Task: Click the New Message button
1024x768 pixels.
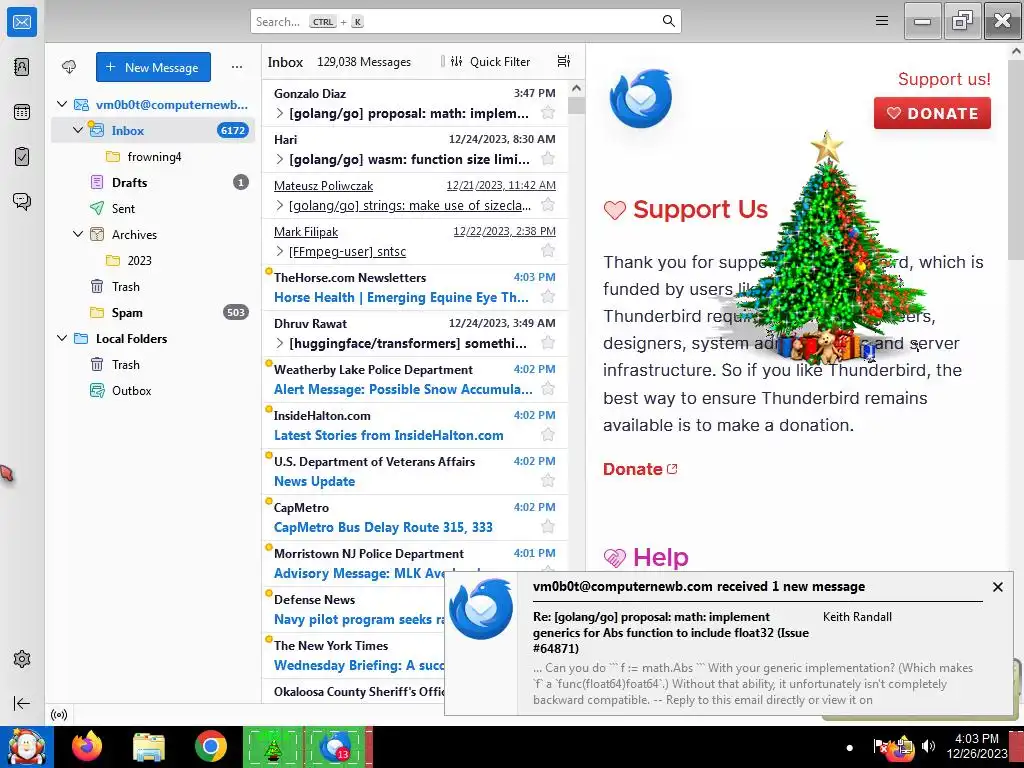Action: tap(153, 67)
